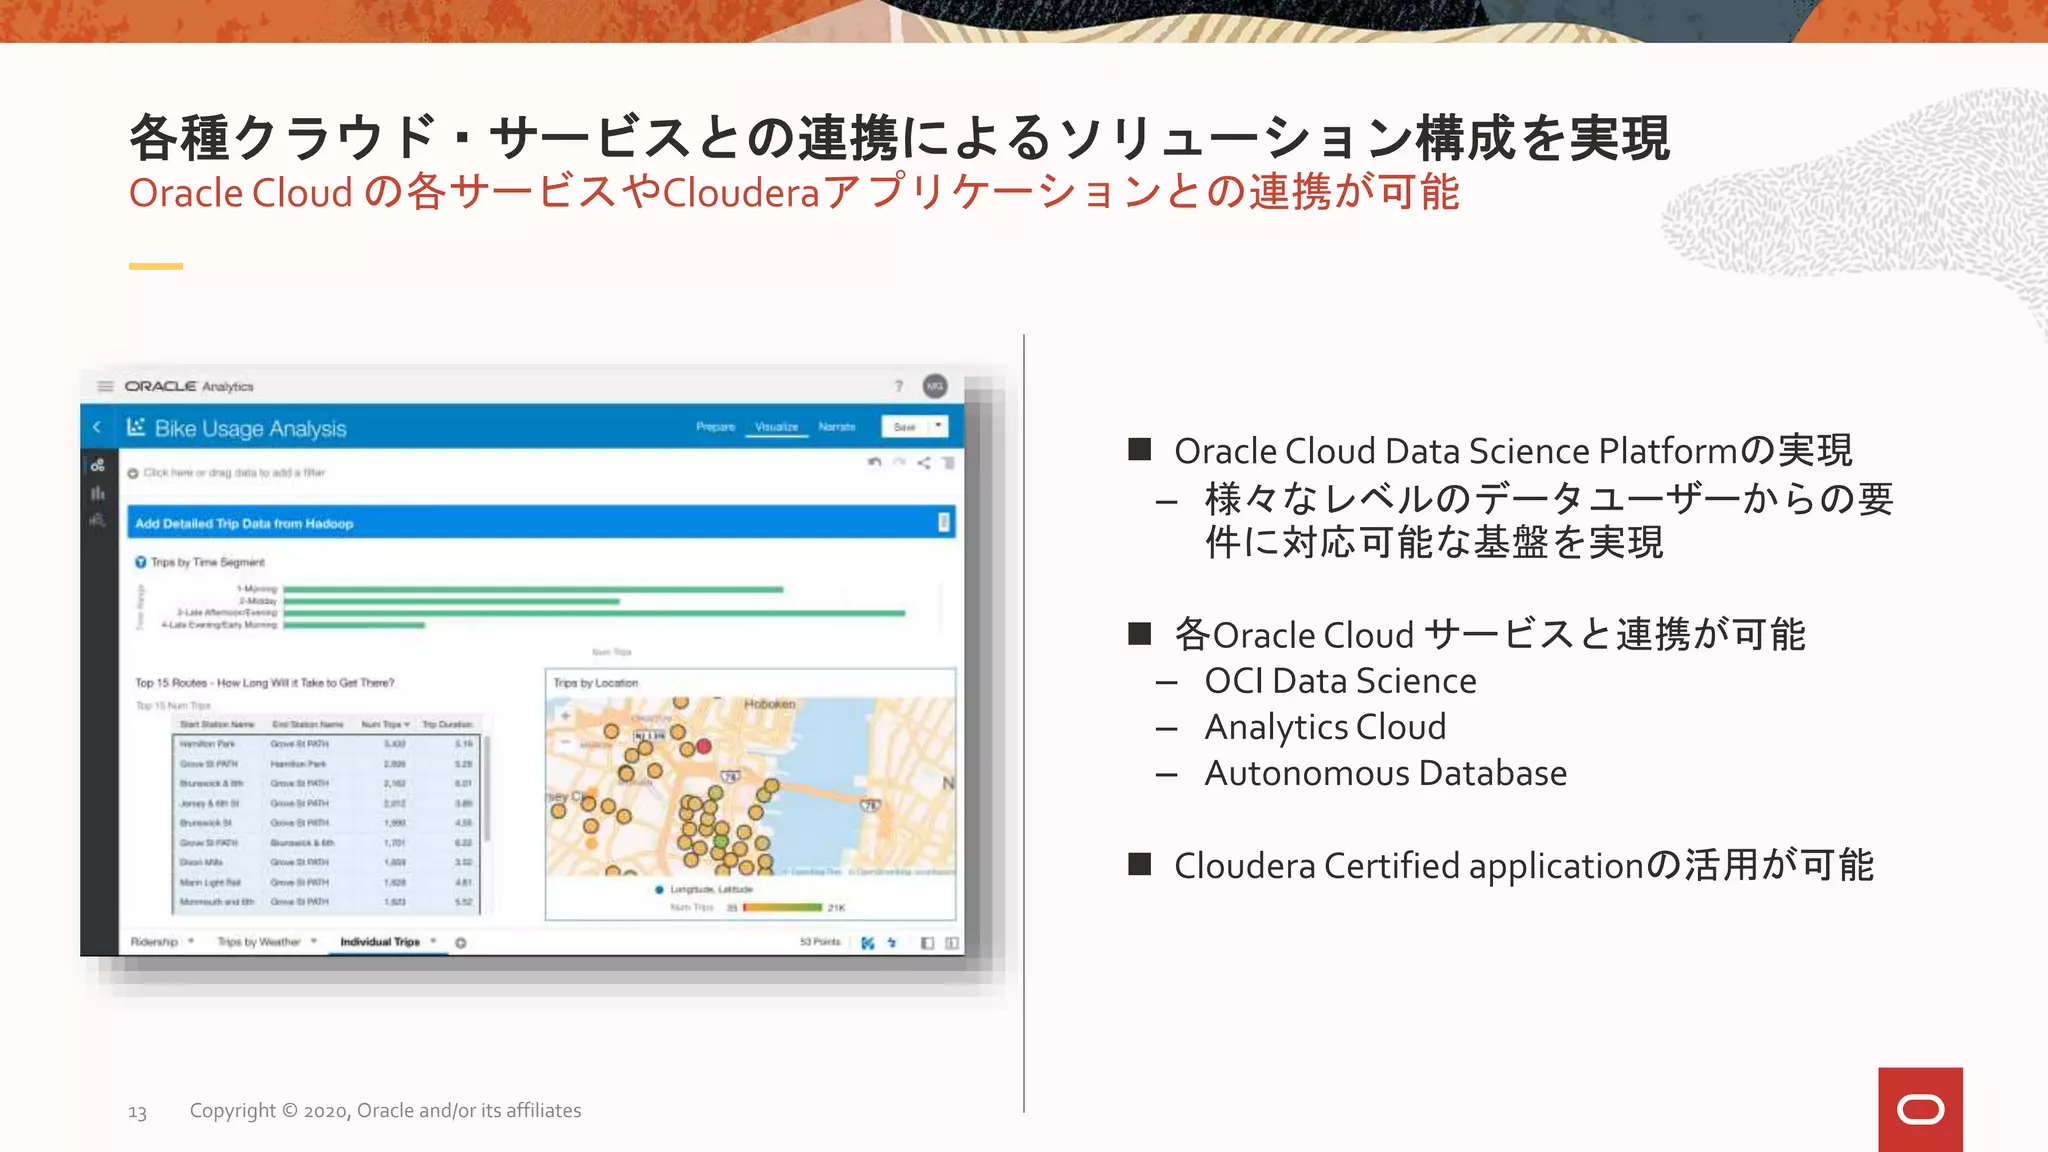Click the Trips by Location map title
2048x1152 pixels.
pos(596,683)
